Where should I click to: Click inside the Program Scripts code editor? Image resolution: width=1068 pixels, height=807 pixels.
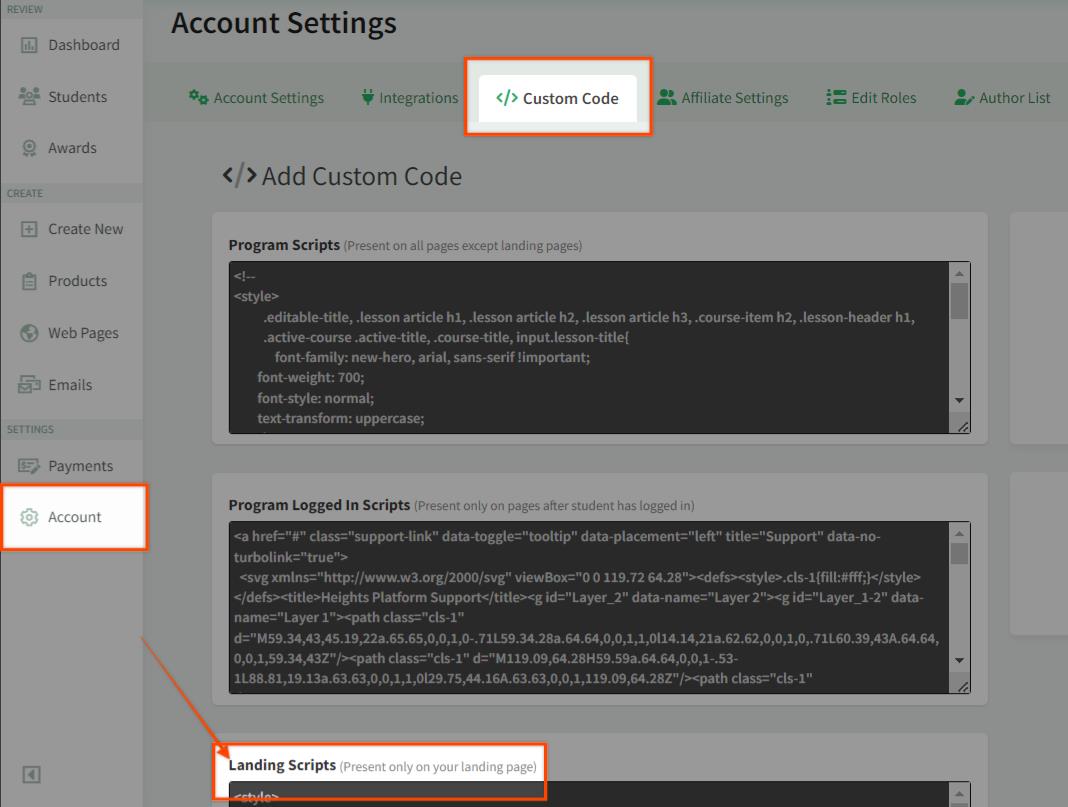point(588,347)
